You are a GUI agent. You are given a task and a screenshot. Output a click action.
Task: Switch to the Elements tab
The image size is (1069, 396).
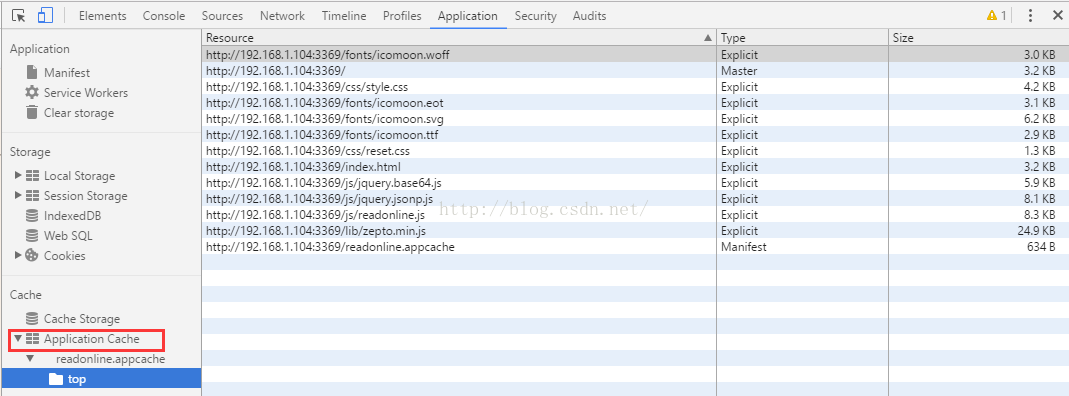(103, 16)
